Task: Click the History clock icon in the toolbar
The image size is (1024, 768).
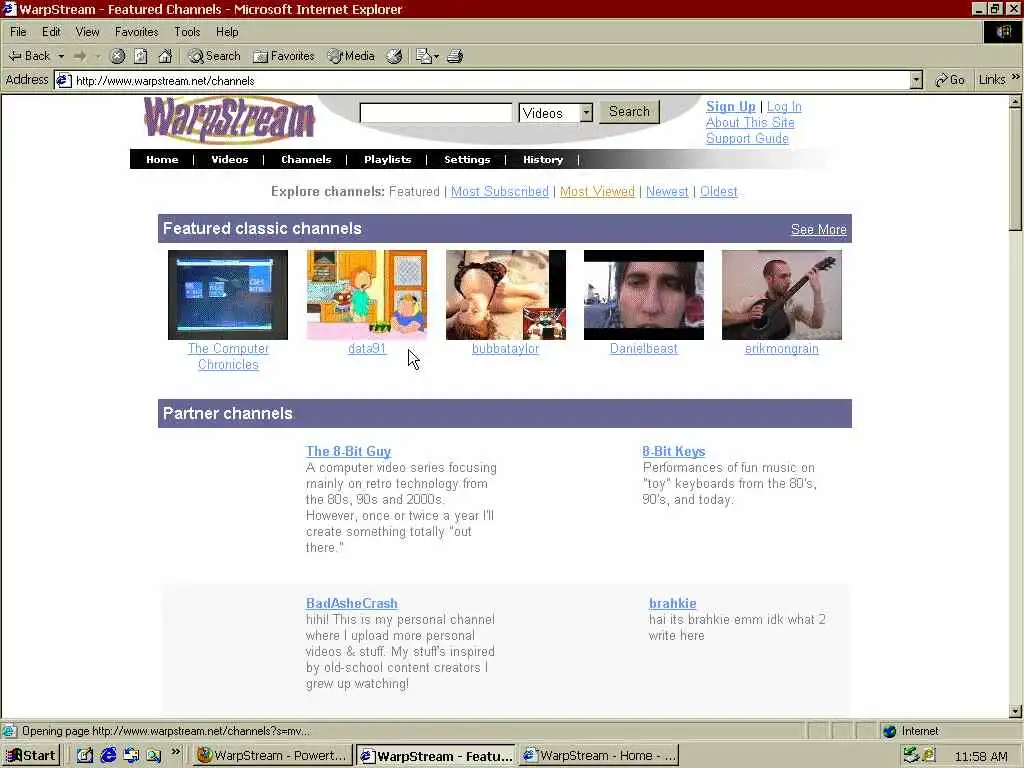Action: [x=394, y=56]
